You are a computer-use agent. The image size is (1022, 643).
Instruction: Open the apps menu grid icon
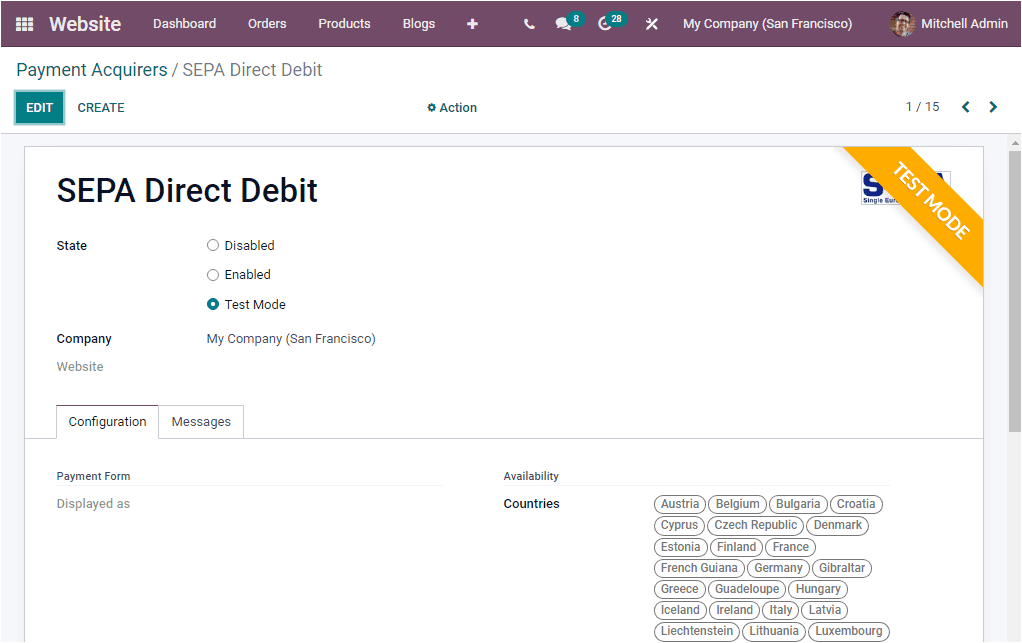[26, 23]
